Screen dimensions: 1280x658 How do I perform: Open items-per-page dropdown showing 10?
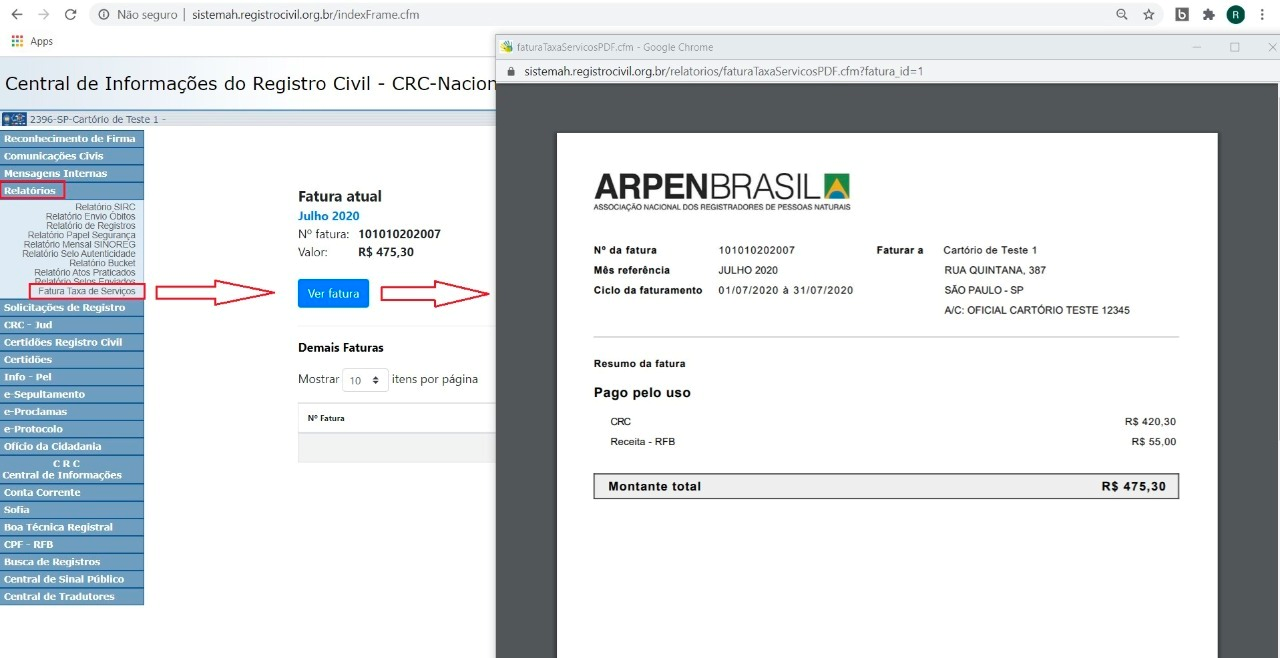(x=365, y=380)
